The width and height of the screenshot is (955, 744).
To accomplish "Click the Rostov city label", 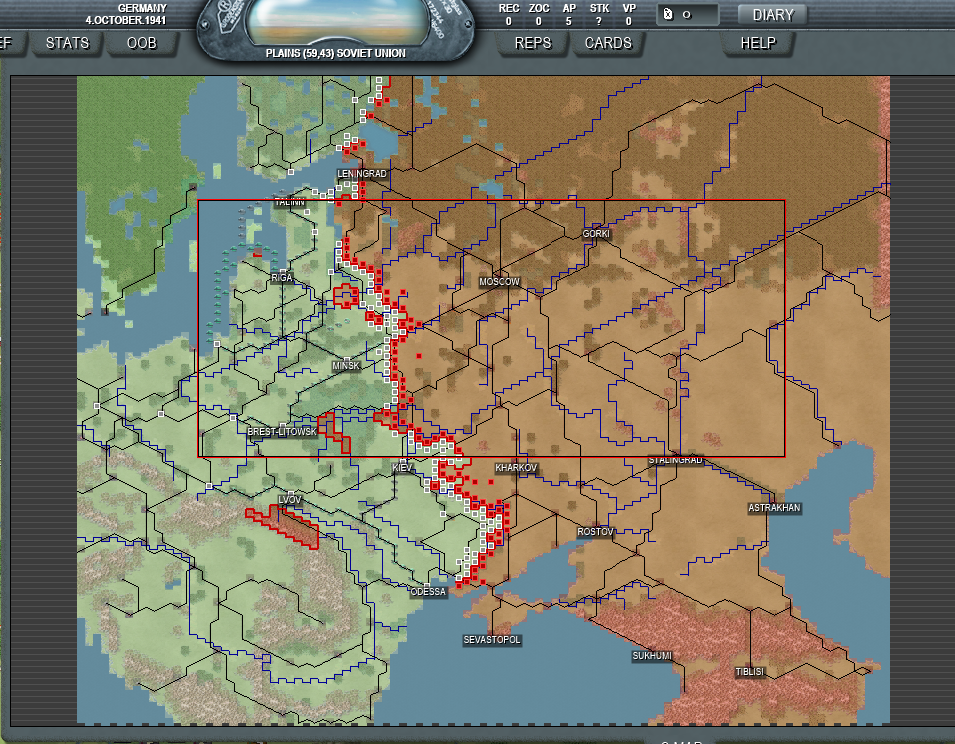I will [x=595, y=532].
